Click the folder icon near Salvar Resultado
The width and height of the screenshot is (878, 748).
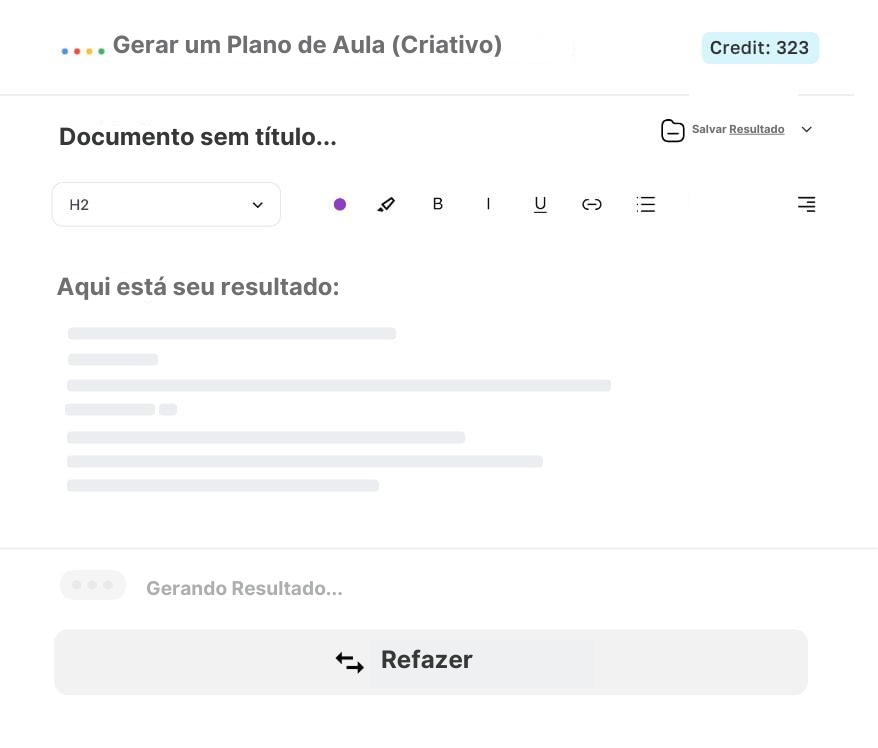click(673, 130)
